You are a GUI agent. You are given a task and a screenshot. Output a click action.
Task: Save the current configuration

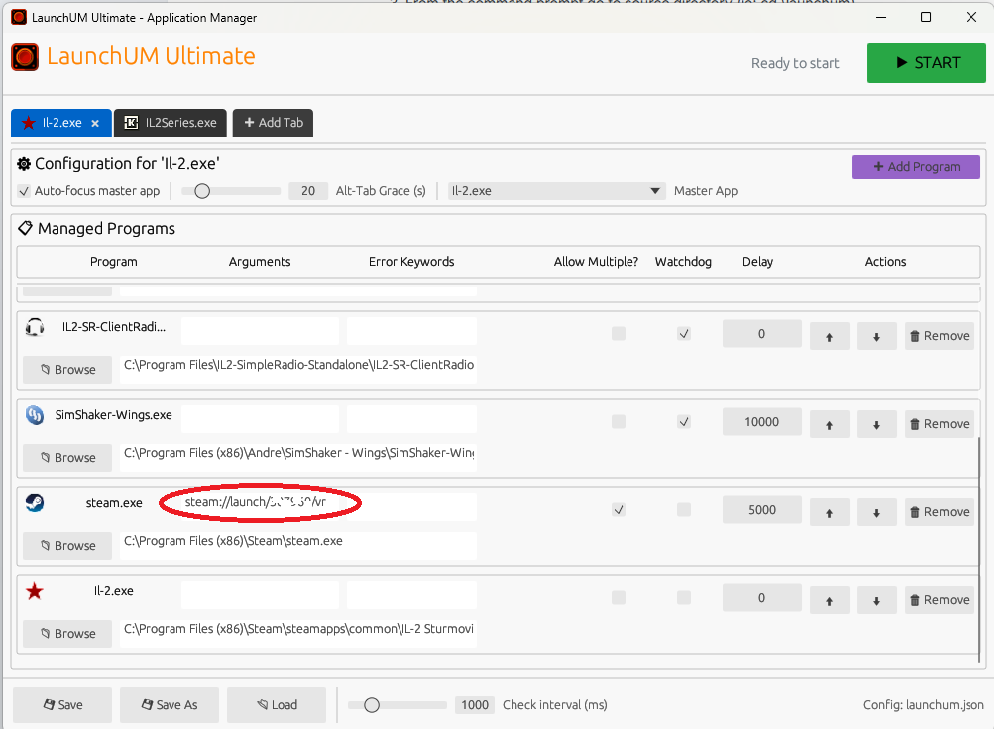(63, 705)
